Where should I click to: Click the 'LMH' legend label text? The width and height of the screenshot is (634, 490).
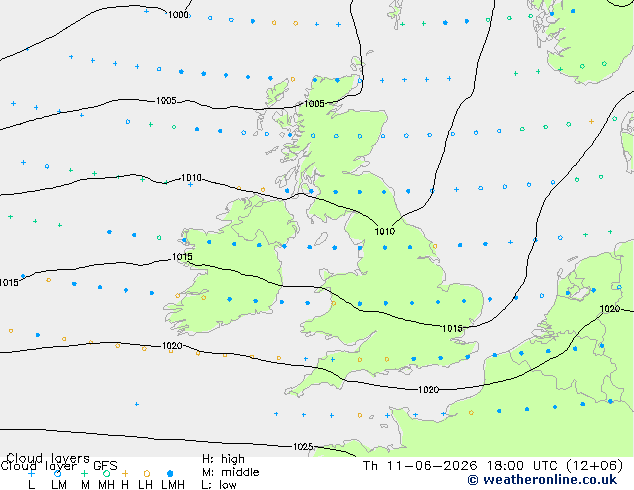pos(173,484)
